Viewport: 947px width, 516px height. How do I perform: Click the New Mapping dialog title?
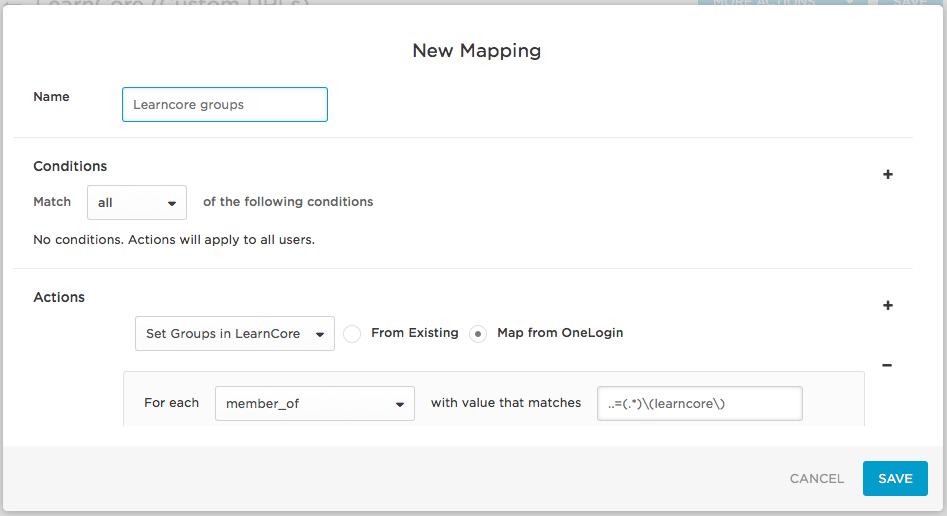(x=477, y=50)
